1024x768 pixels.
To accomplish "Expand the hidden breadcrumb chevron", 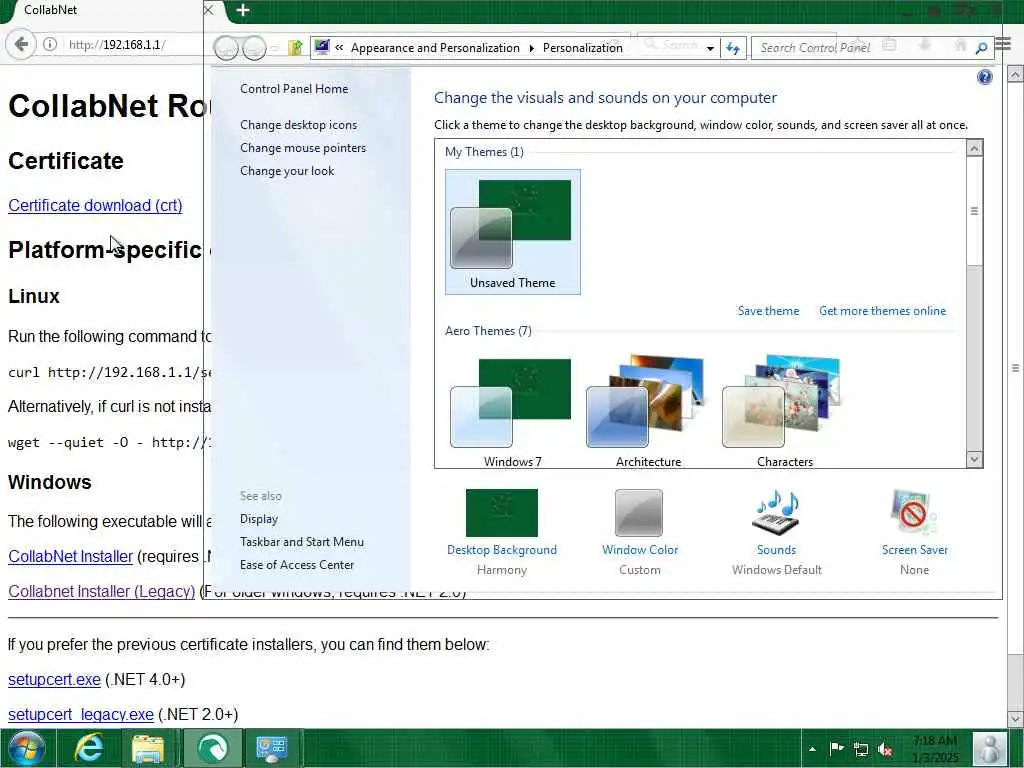I will pyautogui.click(x=339, y=48).
